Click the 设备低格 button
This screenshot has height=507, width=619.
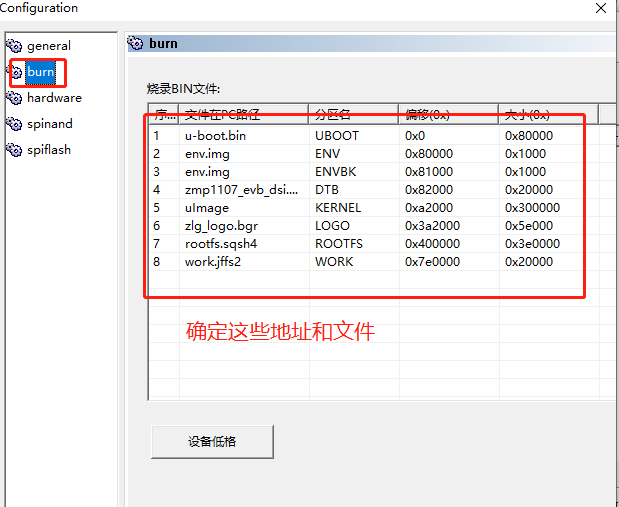pyautogui.click(x=212, y=441)
